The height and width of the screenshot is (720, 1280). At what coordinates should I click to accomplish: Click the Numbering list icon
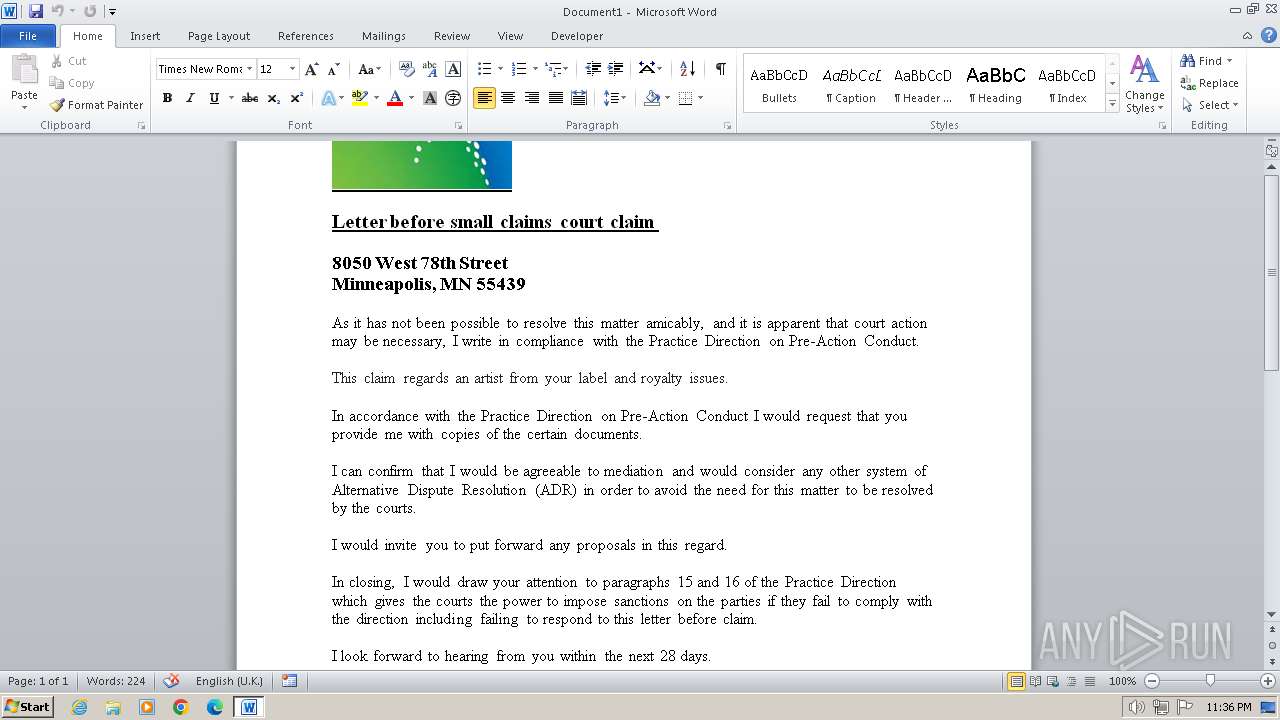519,69
